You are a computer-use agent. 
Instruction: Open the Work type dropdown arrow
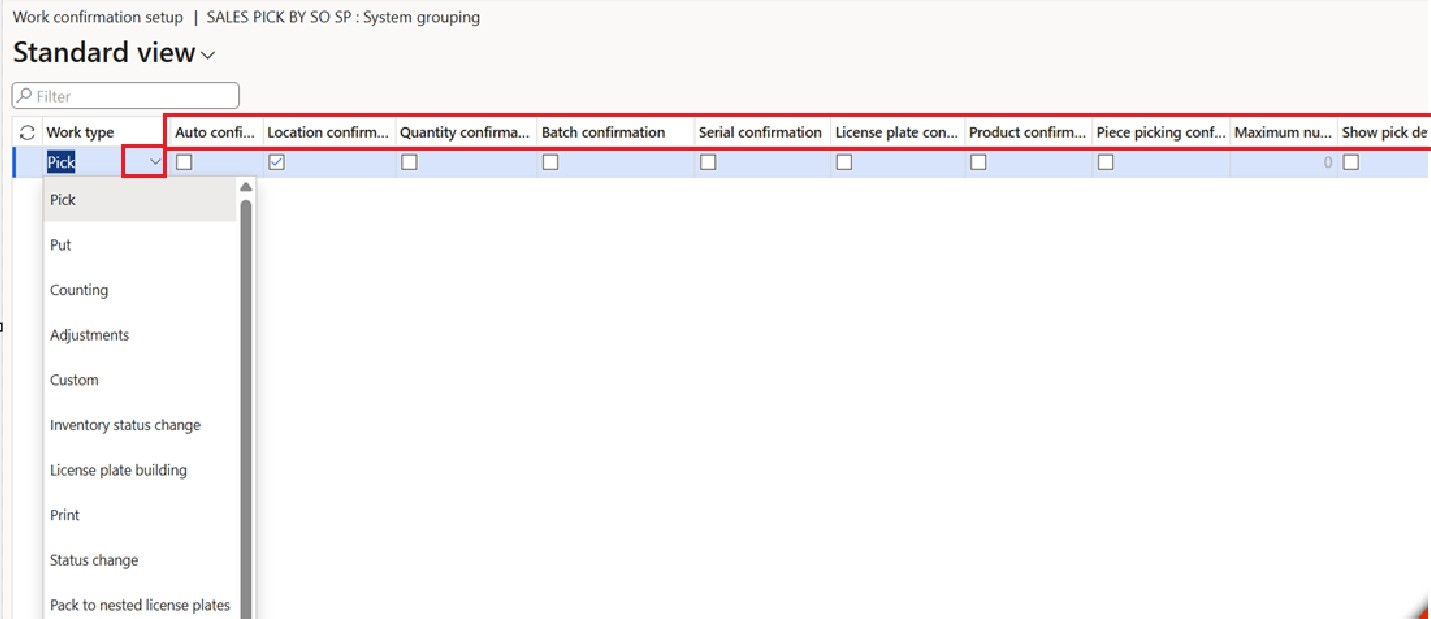coord(154,162)
